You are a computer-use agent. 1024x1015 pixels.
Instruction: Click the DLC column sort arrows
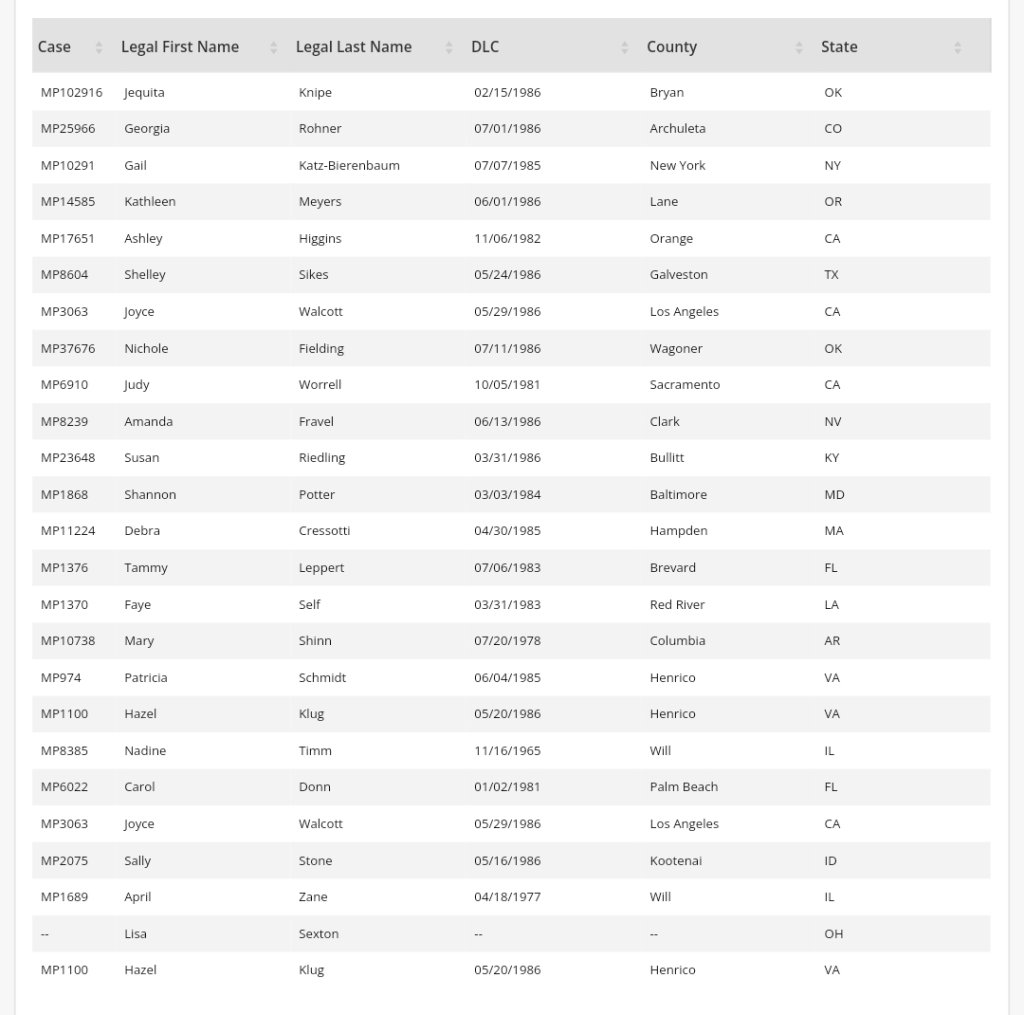pyautogui.click(x=624, y=47)
